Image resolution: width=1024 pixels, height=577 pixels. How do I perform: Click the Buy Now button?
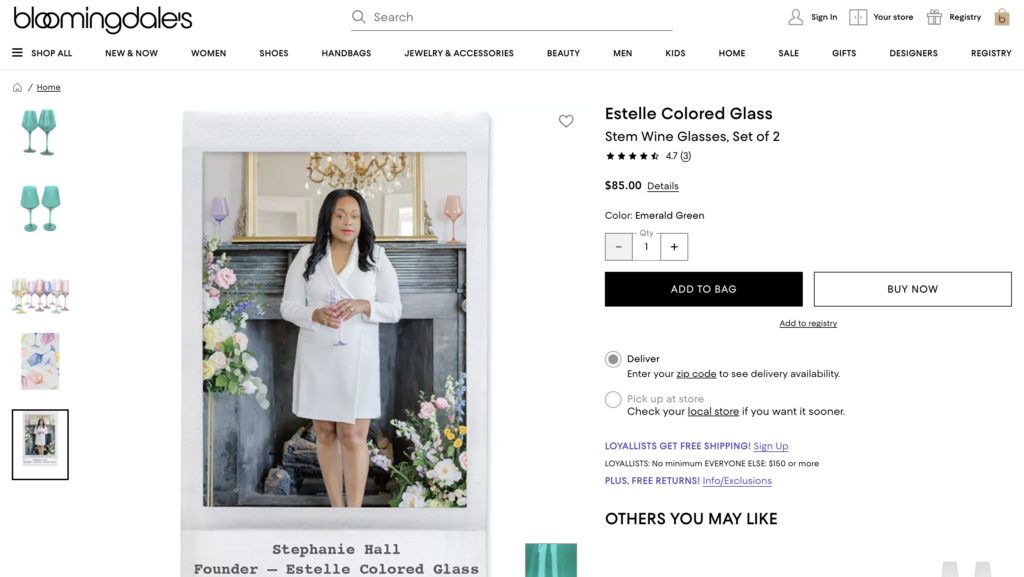(912, 289)
